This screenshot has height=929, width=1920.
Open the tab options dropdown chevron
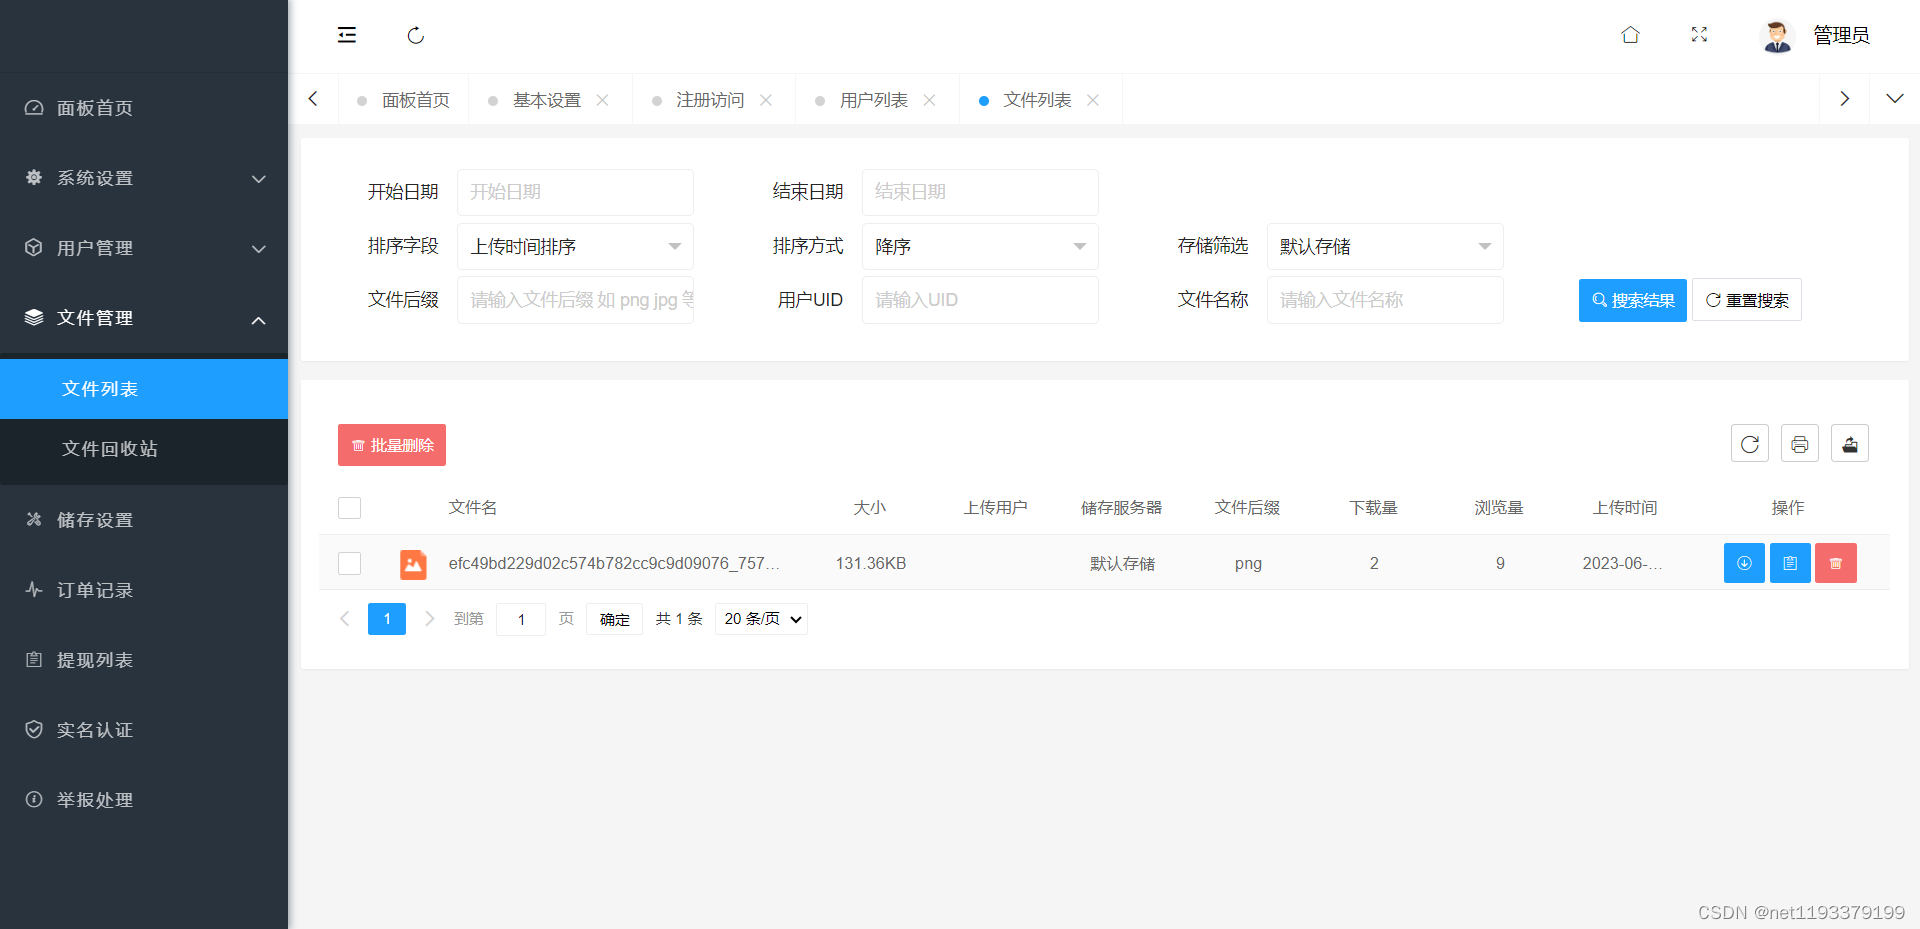tap(1894, 99)
